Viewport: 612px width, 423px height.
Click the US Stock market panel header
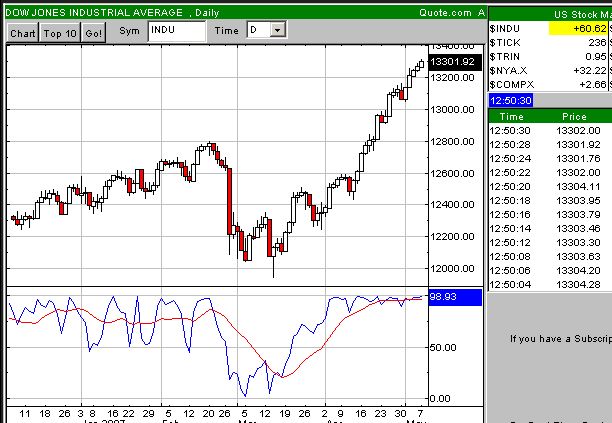[x=550, y=14]
